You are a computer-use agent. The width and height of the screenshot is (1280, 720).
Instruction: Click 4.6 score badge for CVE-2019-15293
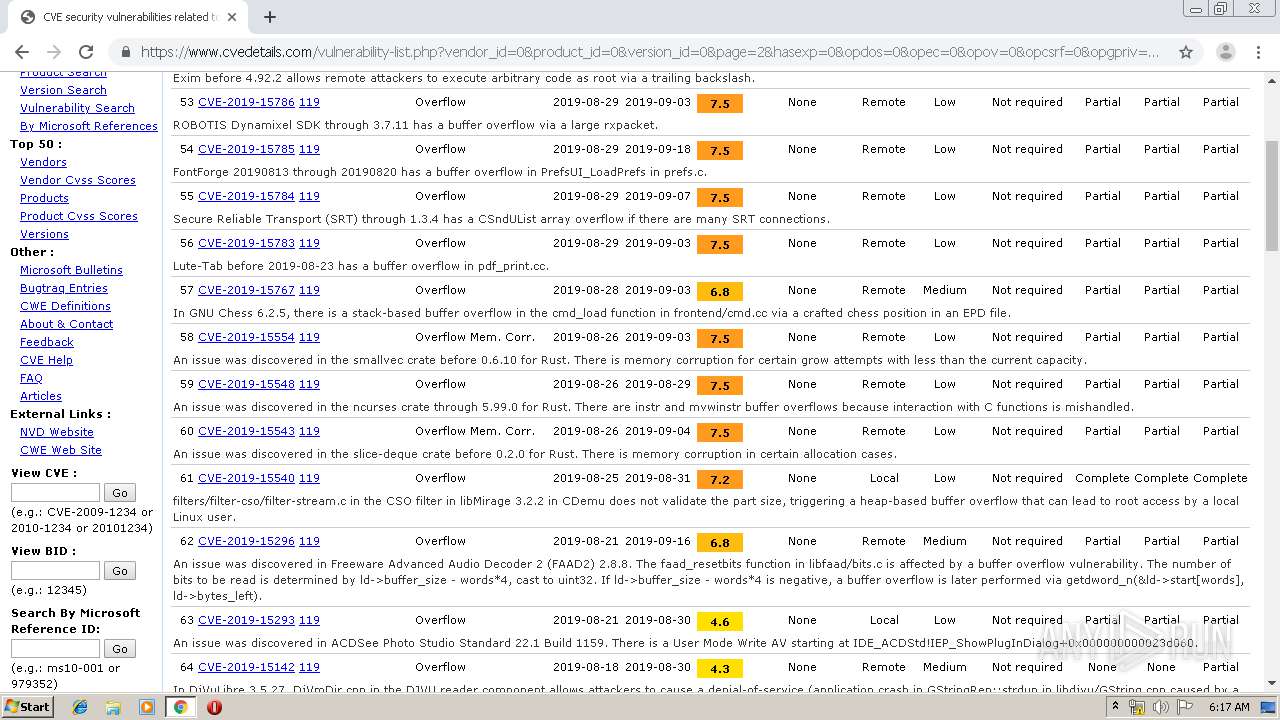point(720,621)
